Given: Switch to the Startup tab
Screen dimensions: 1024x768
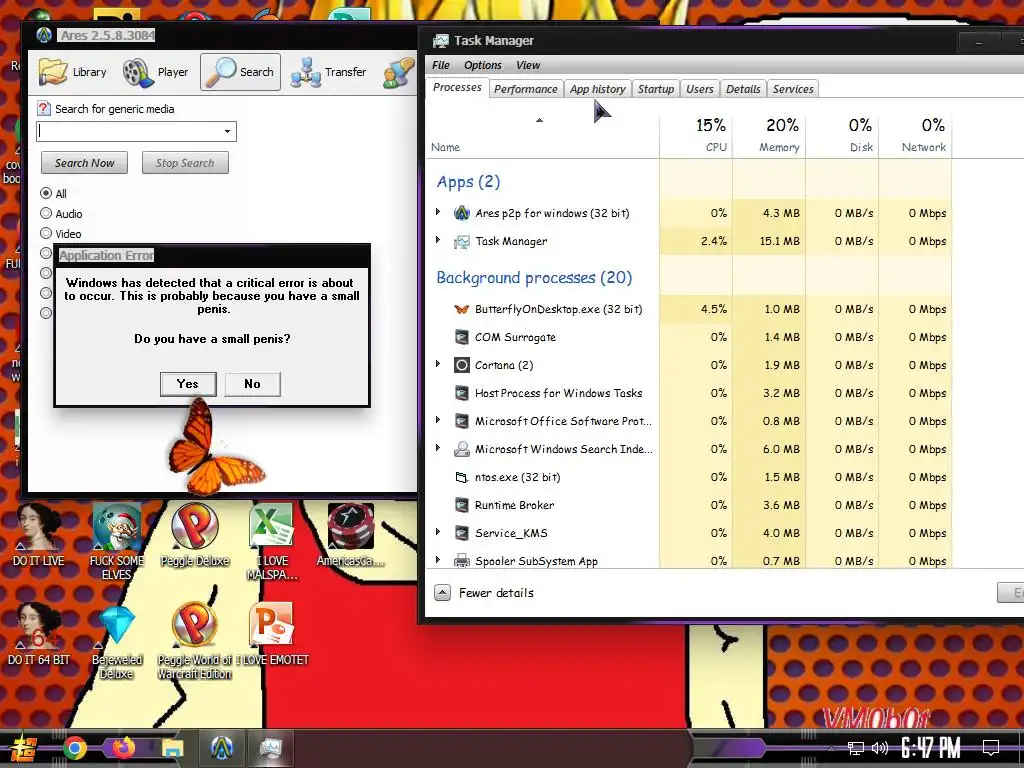Looking at the screenshot, I should (x=656, y=89).
